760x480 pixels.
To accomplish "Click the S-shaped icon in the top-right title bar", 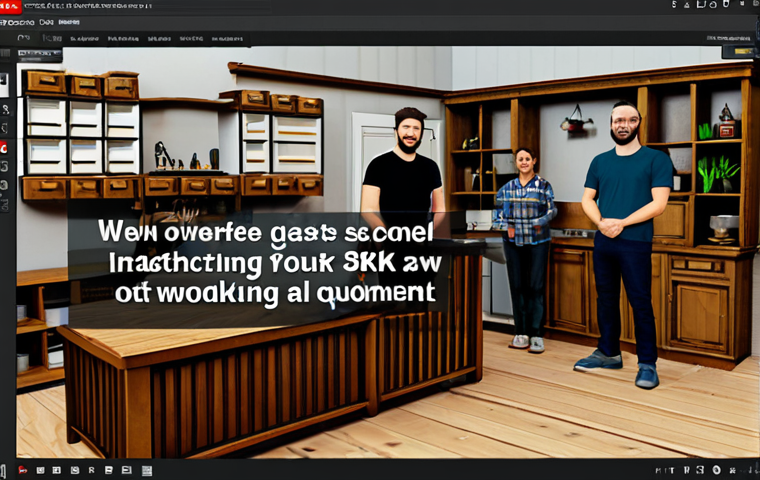I will [674, 5].
